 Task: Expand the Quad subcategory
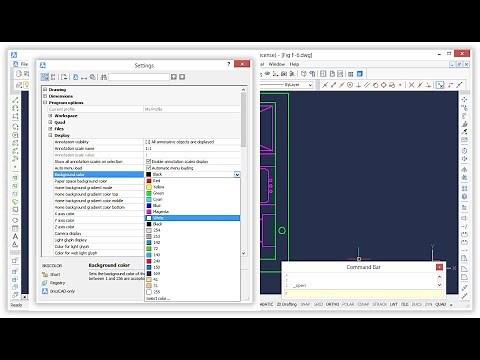click(50, 122)
